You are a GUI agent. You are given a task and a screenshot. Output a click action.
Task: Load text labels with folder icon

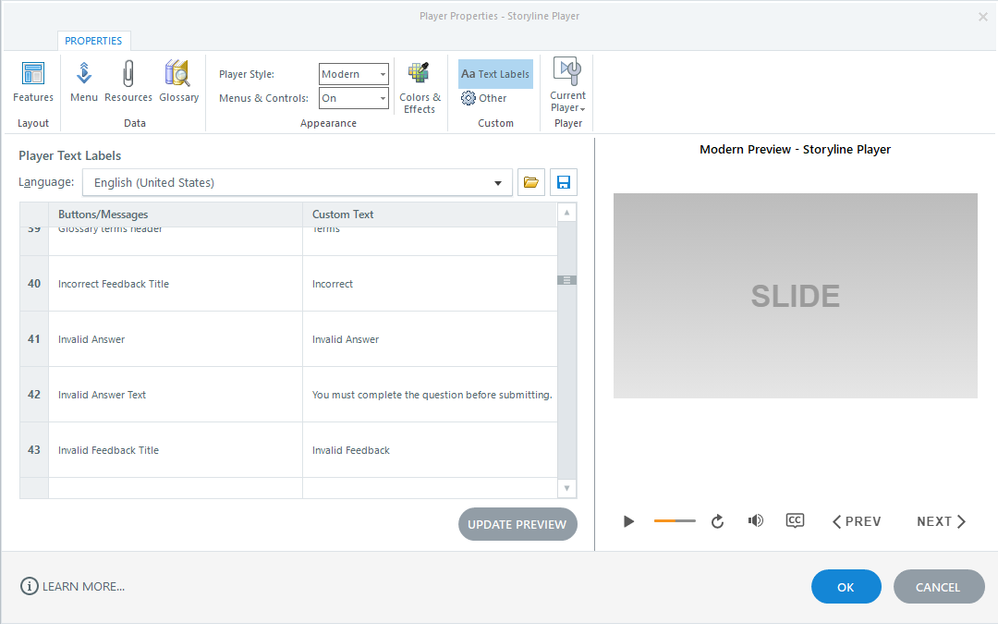[531, 183]
